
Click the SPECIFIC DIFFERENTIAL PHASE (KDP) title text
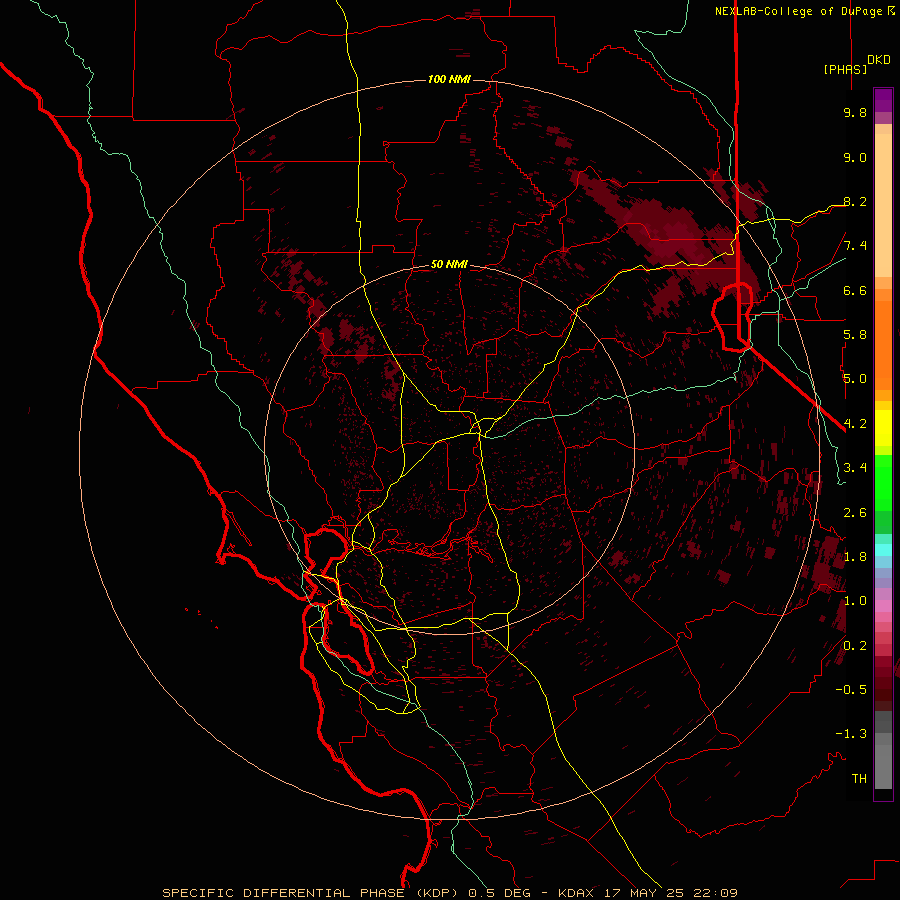tap(312, 893)
